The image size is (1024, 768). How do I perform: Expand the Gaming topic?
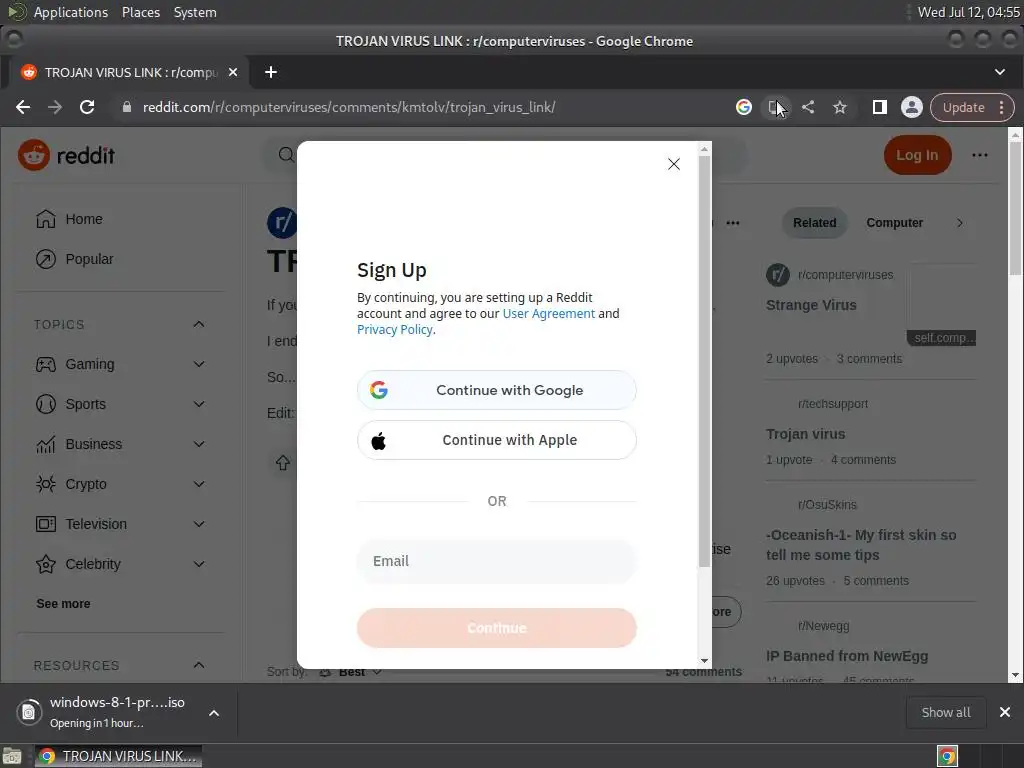point(199,364)
